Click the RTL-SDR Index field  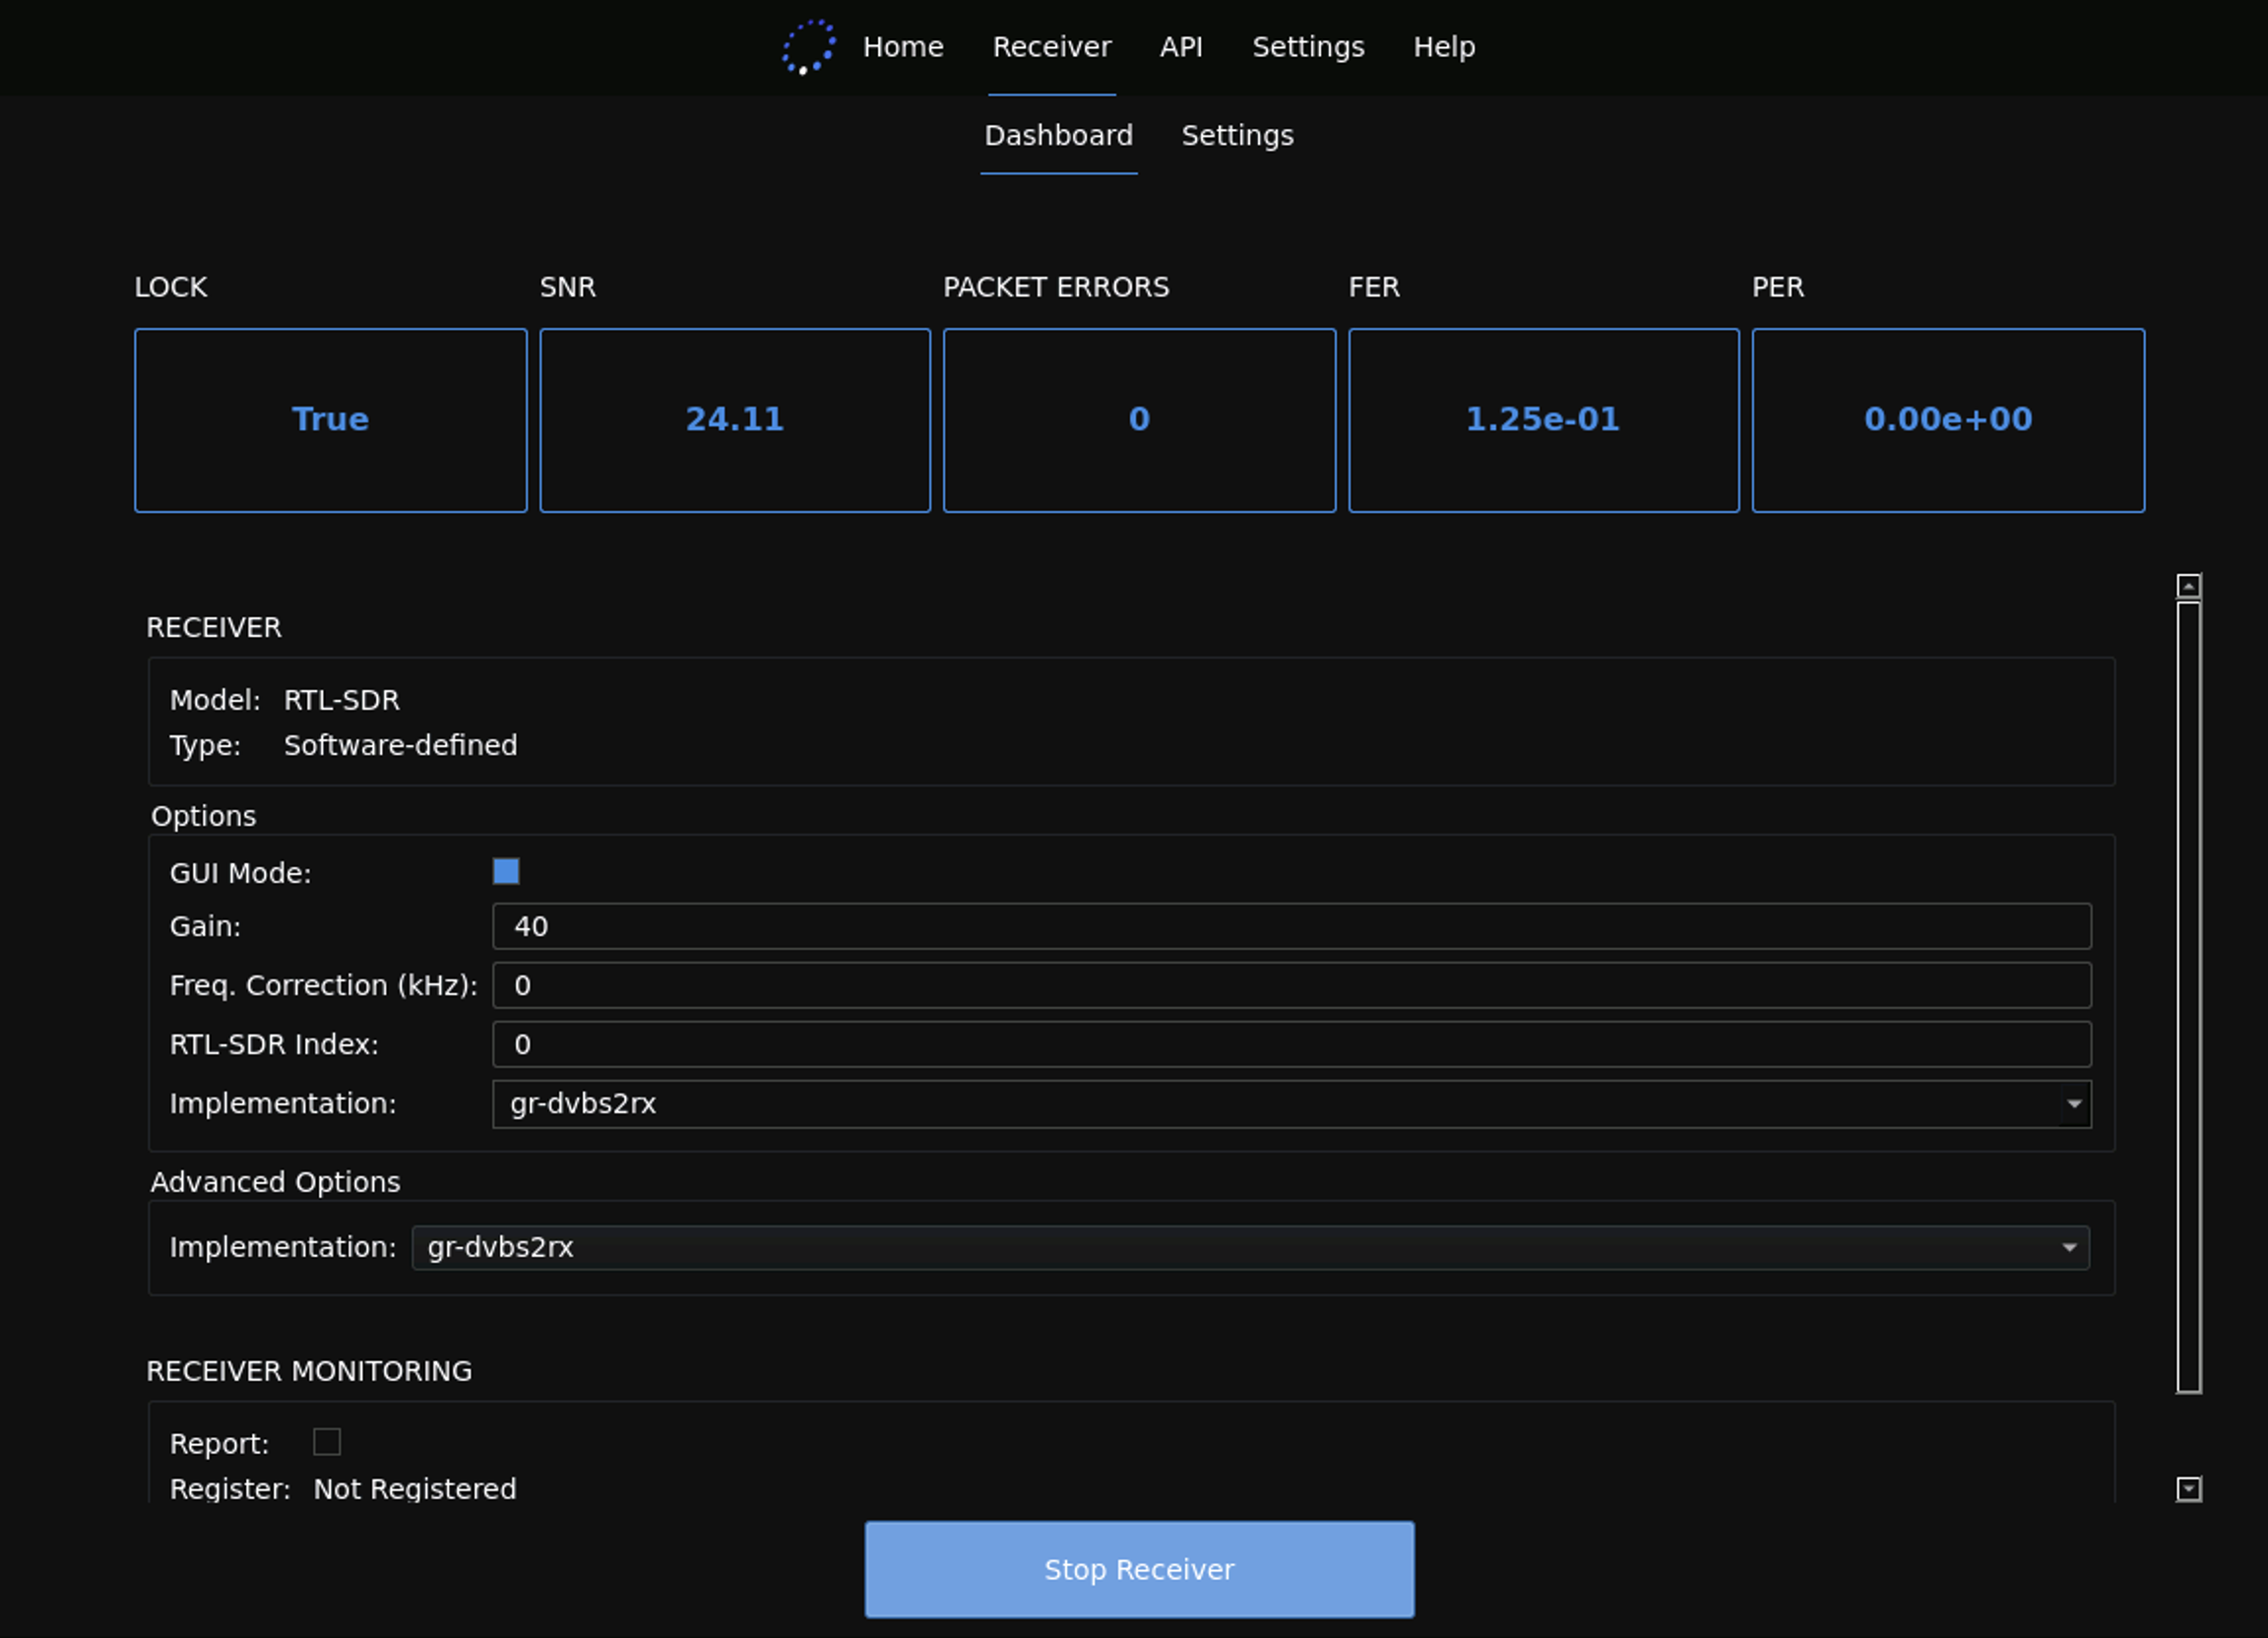[1291, 1044]
